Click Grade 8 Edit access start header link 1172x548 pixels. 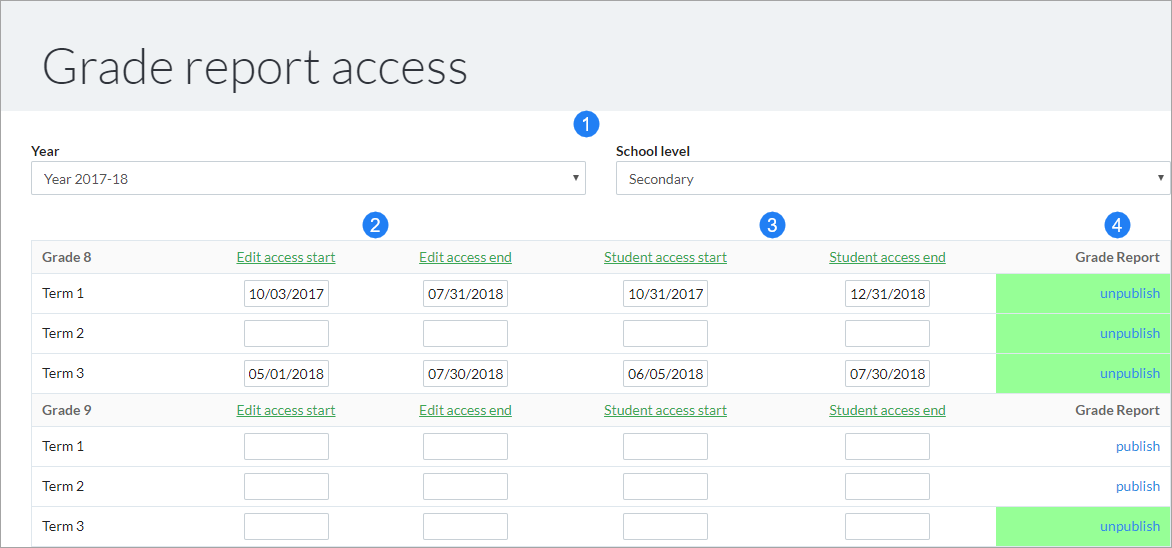[x=286, y=257]
